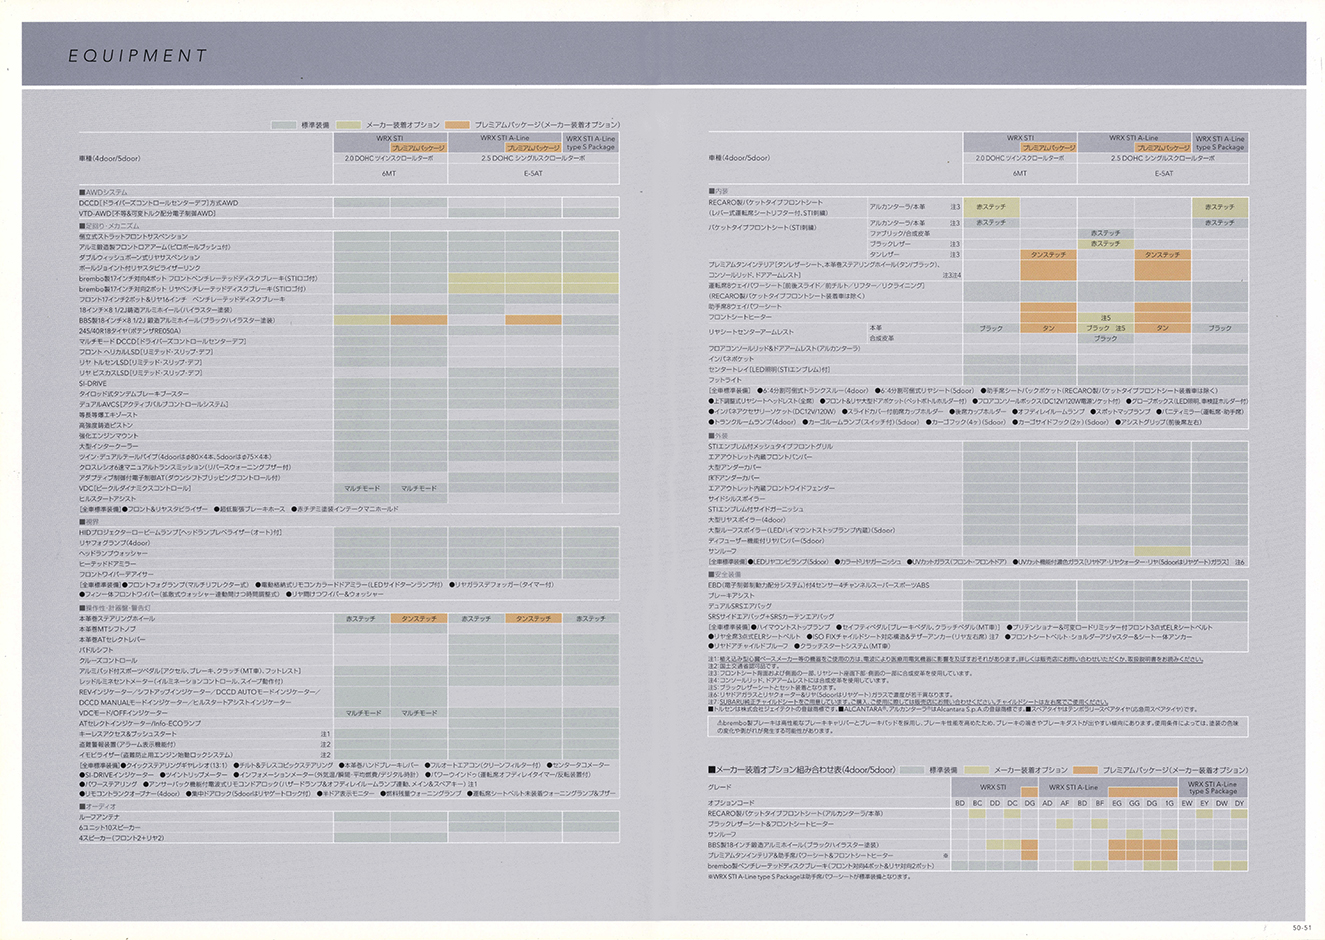This screenshot has width=1325, height=940.
Task: Click the 'ブラックレザー' seat material cell
Action: coord(889,244)
